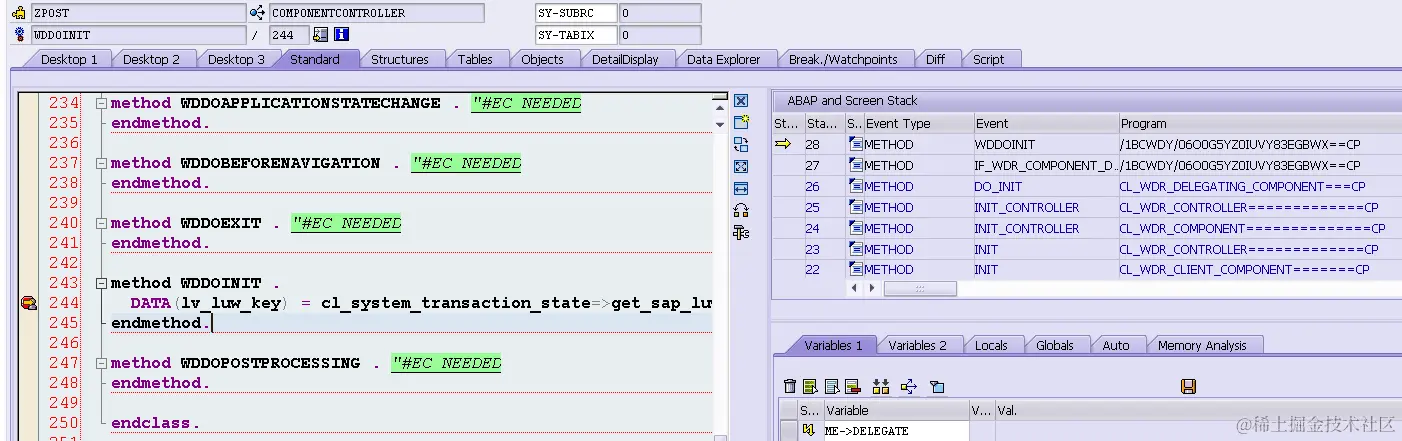Image resolution: width=1402 pixels, height=441 pixels.
Task: Click the ME->DELEGATE variable name cell
Action: point(896,431)
